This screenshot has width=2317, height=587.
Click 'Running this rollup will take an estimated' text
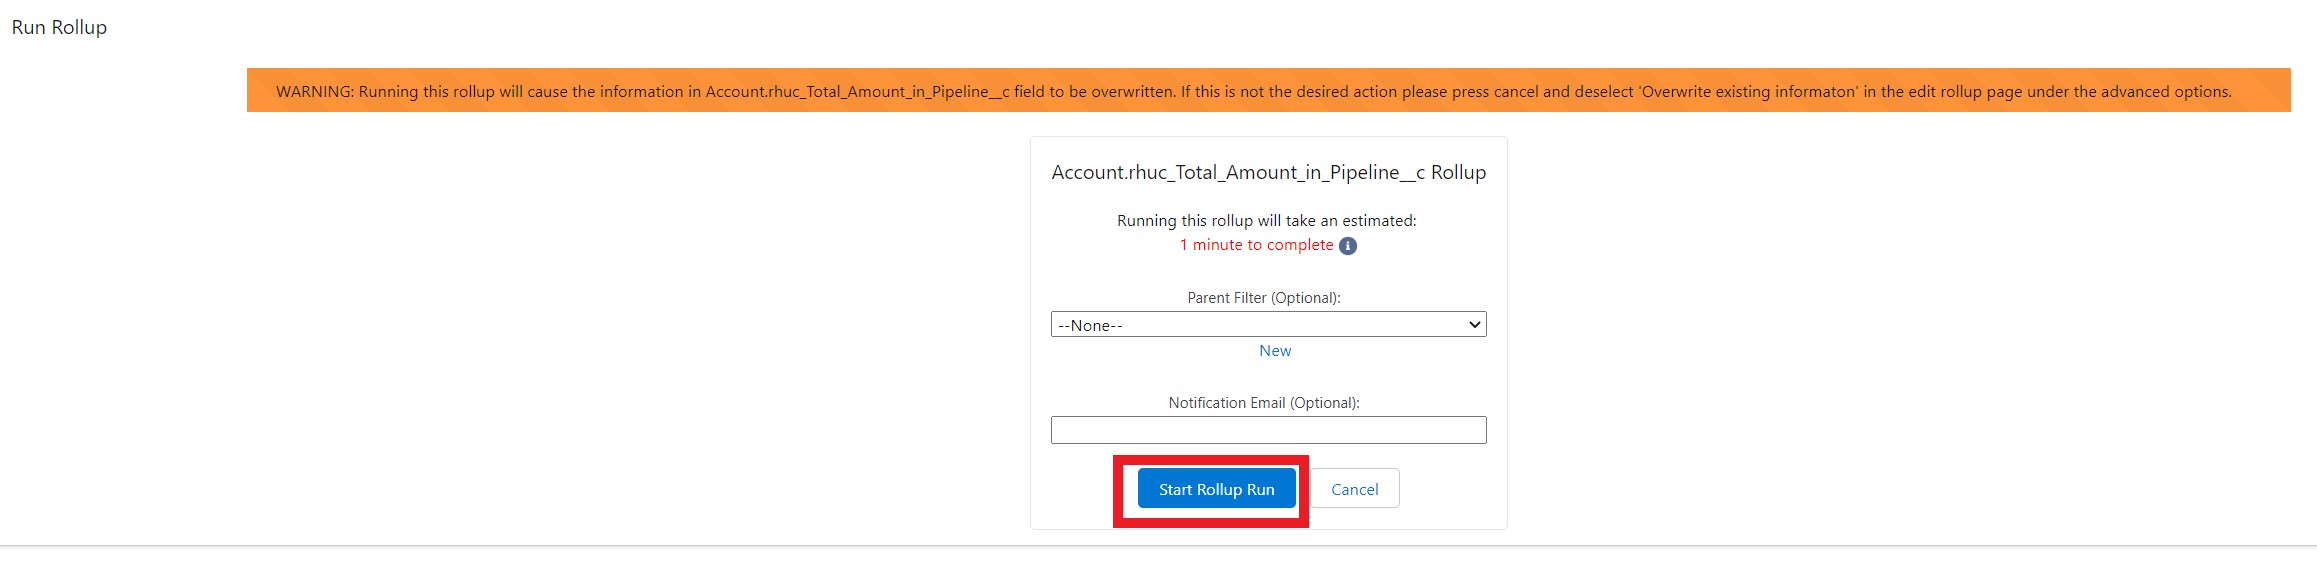(x=1266, y=220)
